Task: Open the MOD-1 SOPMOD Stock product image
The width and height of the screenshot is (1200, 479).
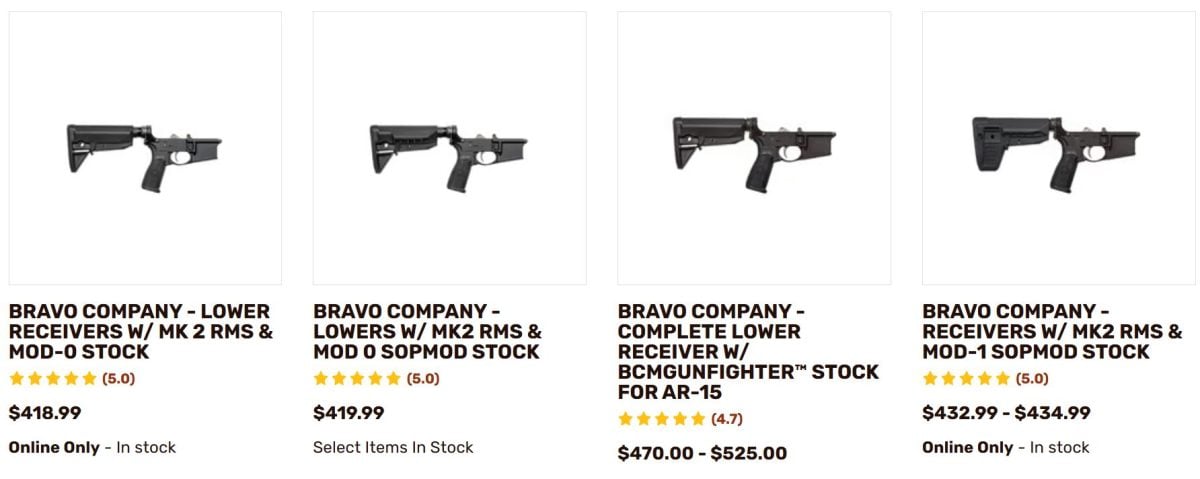Action: pos(1058,148)
